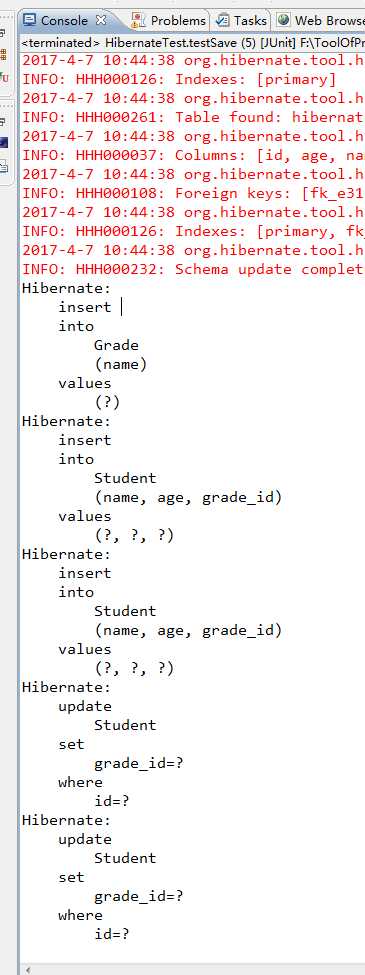The height and width of the screenshot is (975, 365).
Task: Click the Problems tab warning icon
Action: click(139, 20)
